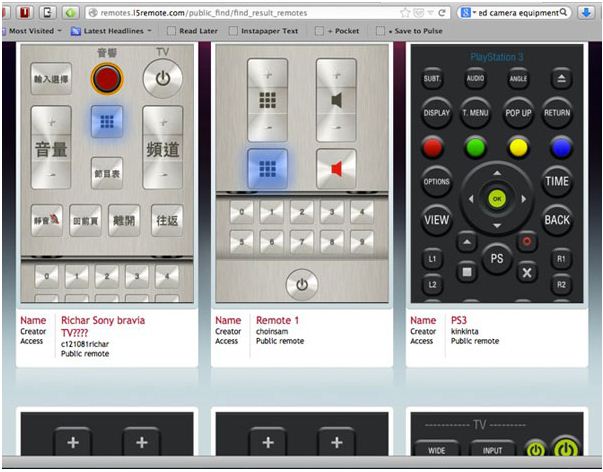
Task: Click the 離開 exit button
Action: click(124, 220)
